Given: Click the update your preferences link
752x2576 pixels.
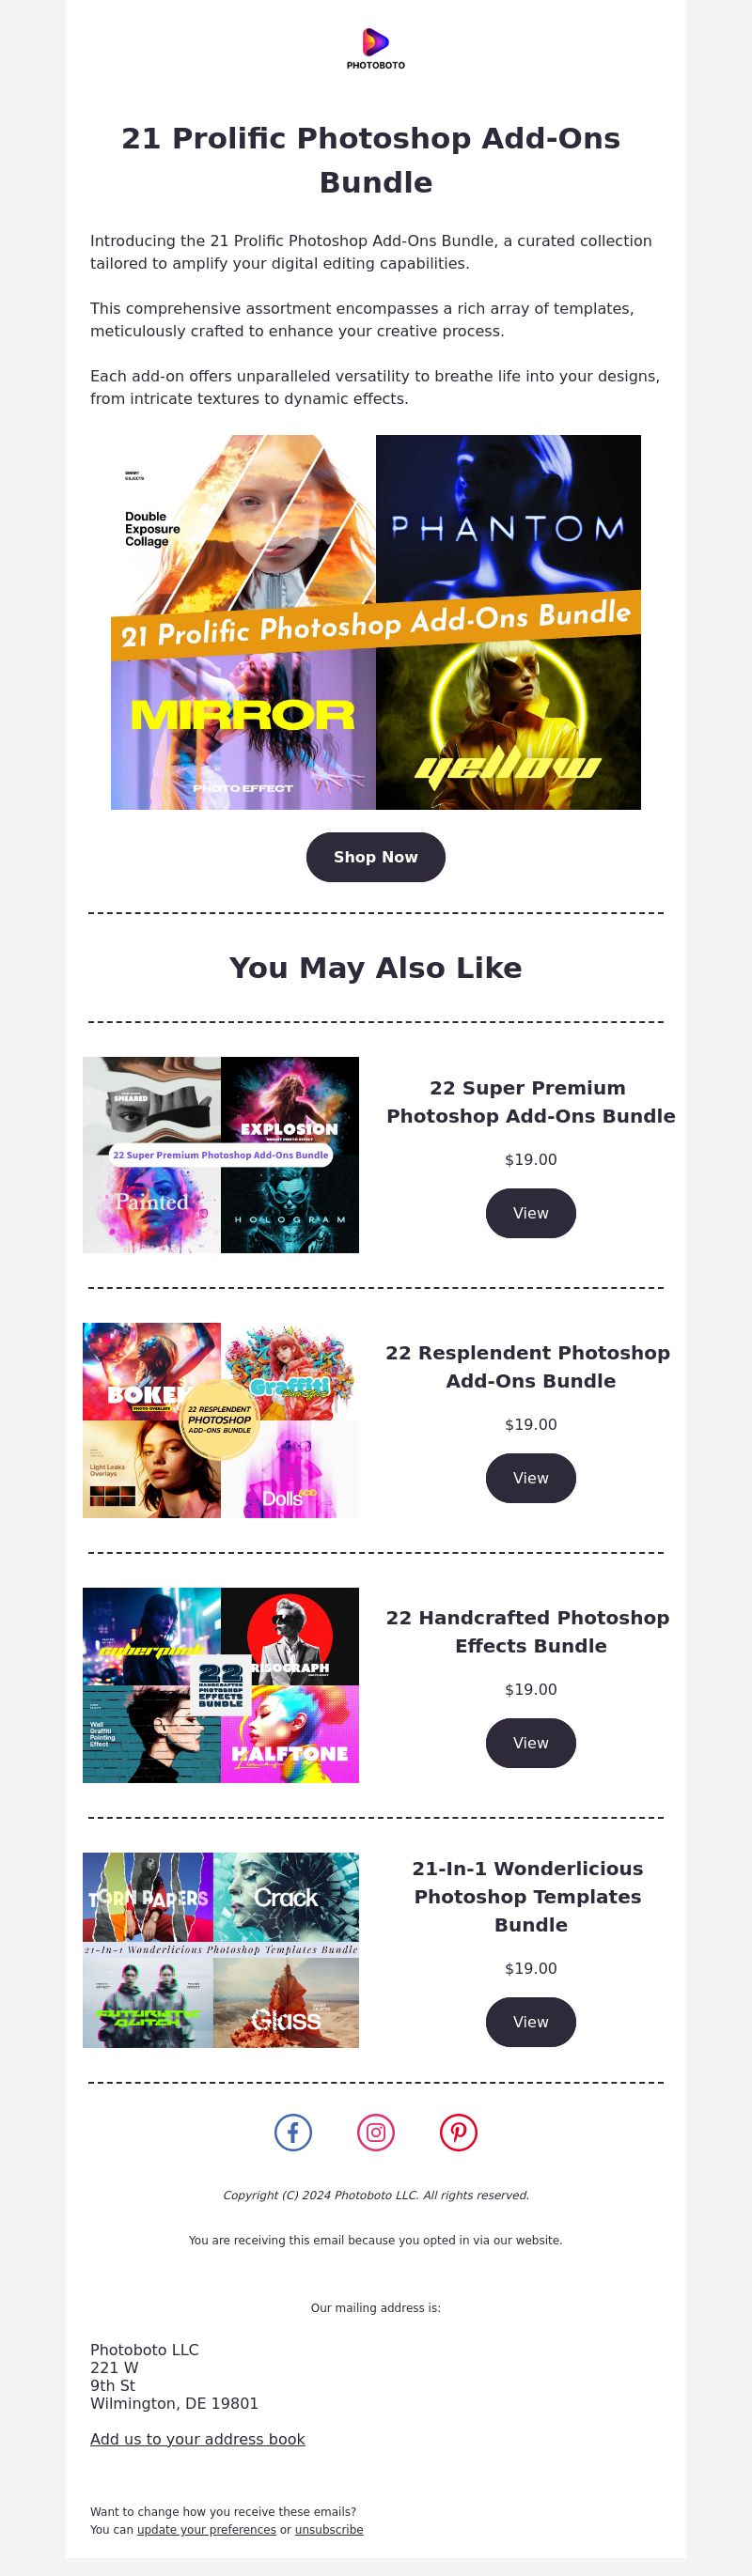Looking at the screenshot, I should coord(206,2529).
